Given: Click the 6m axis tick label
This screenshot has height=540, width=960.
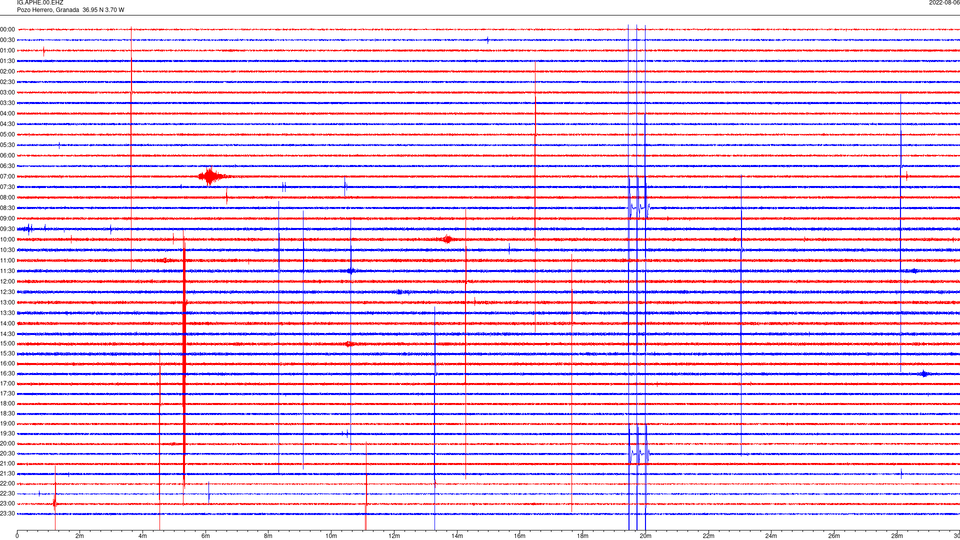Looking at the screenshot, I should click(206, 536).
